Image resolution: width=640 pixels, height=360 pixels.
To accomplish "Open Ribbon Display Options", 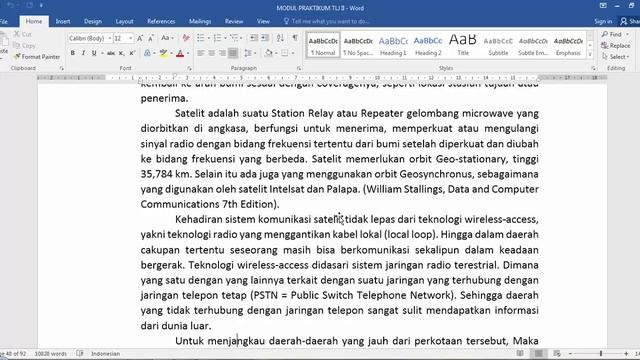I will pos(603,6).
